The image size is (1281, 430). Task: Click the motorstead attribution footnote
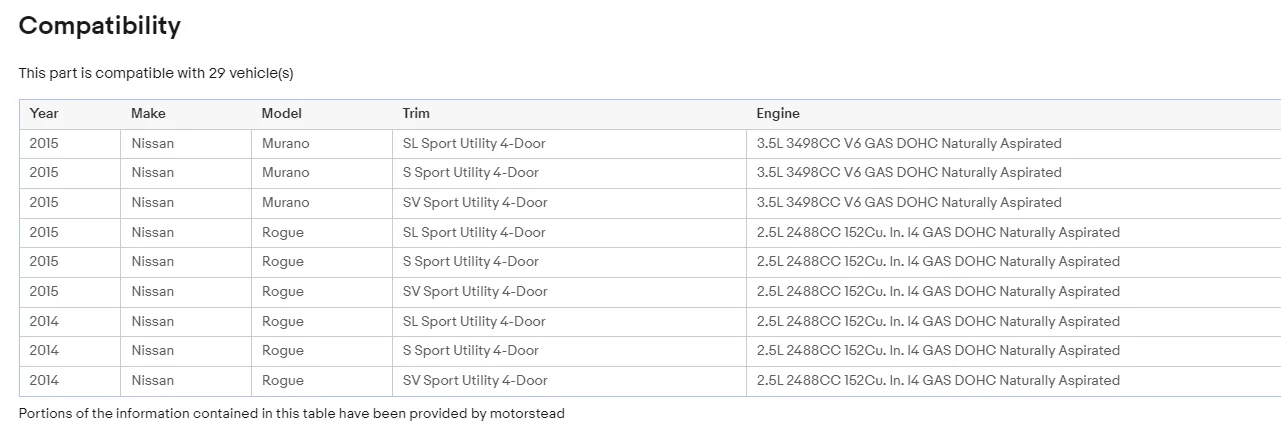[x=292, y=414]
